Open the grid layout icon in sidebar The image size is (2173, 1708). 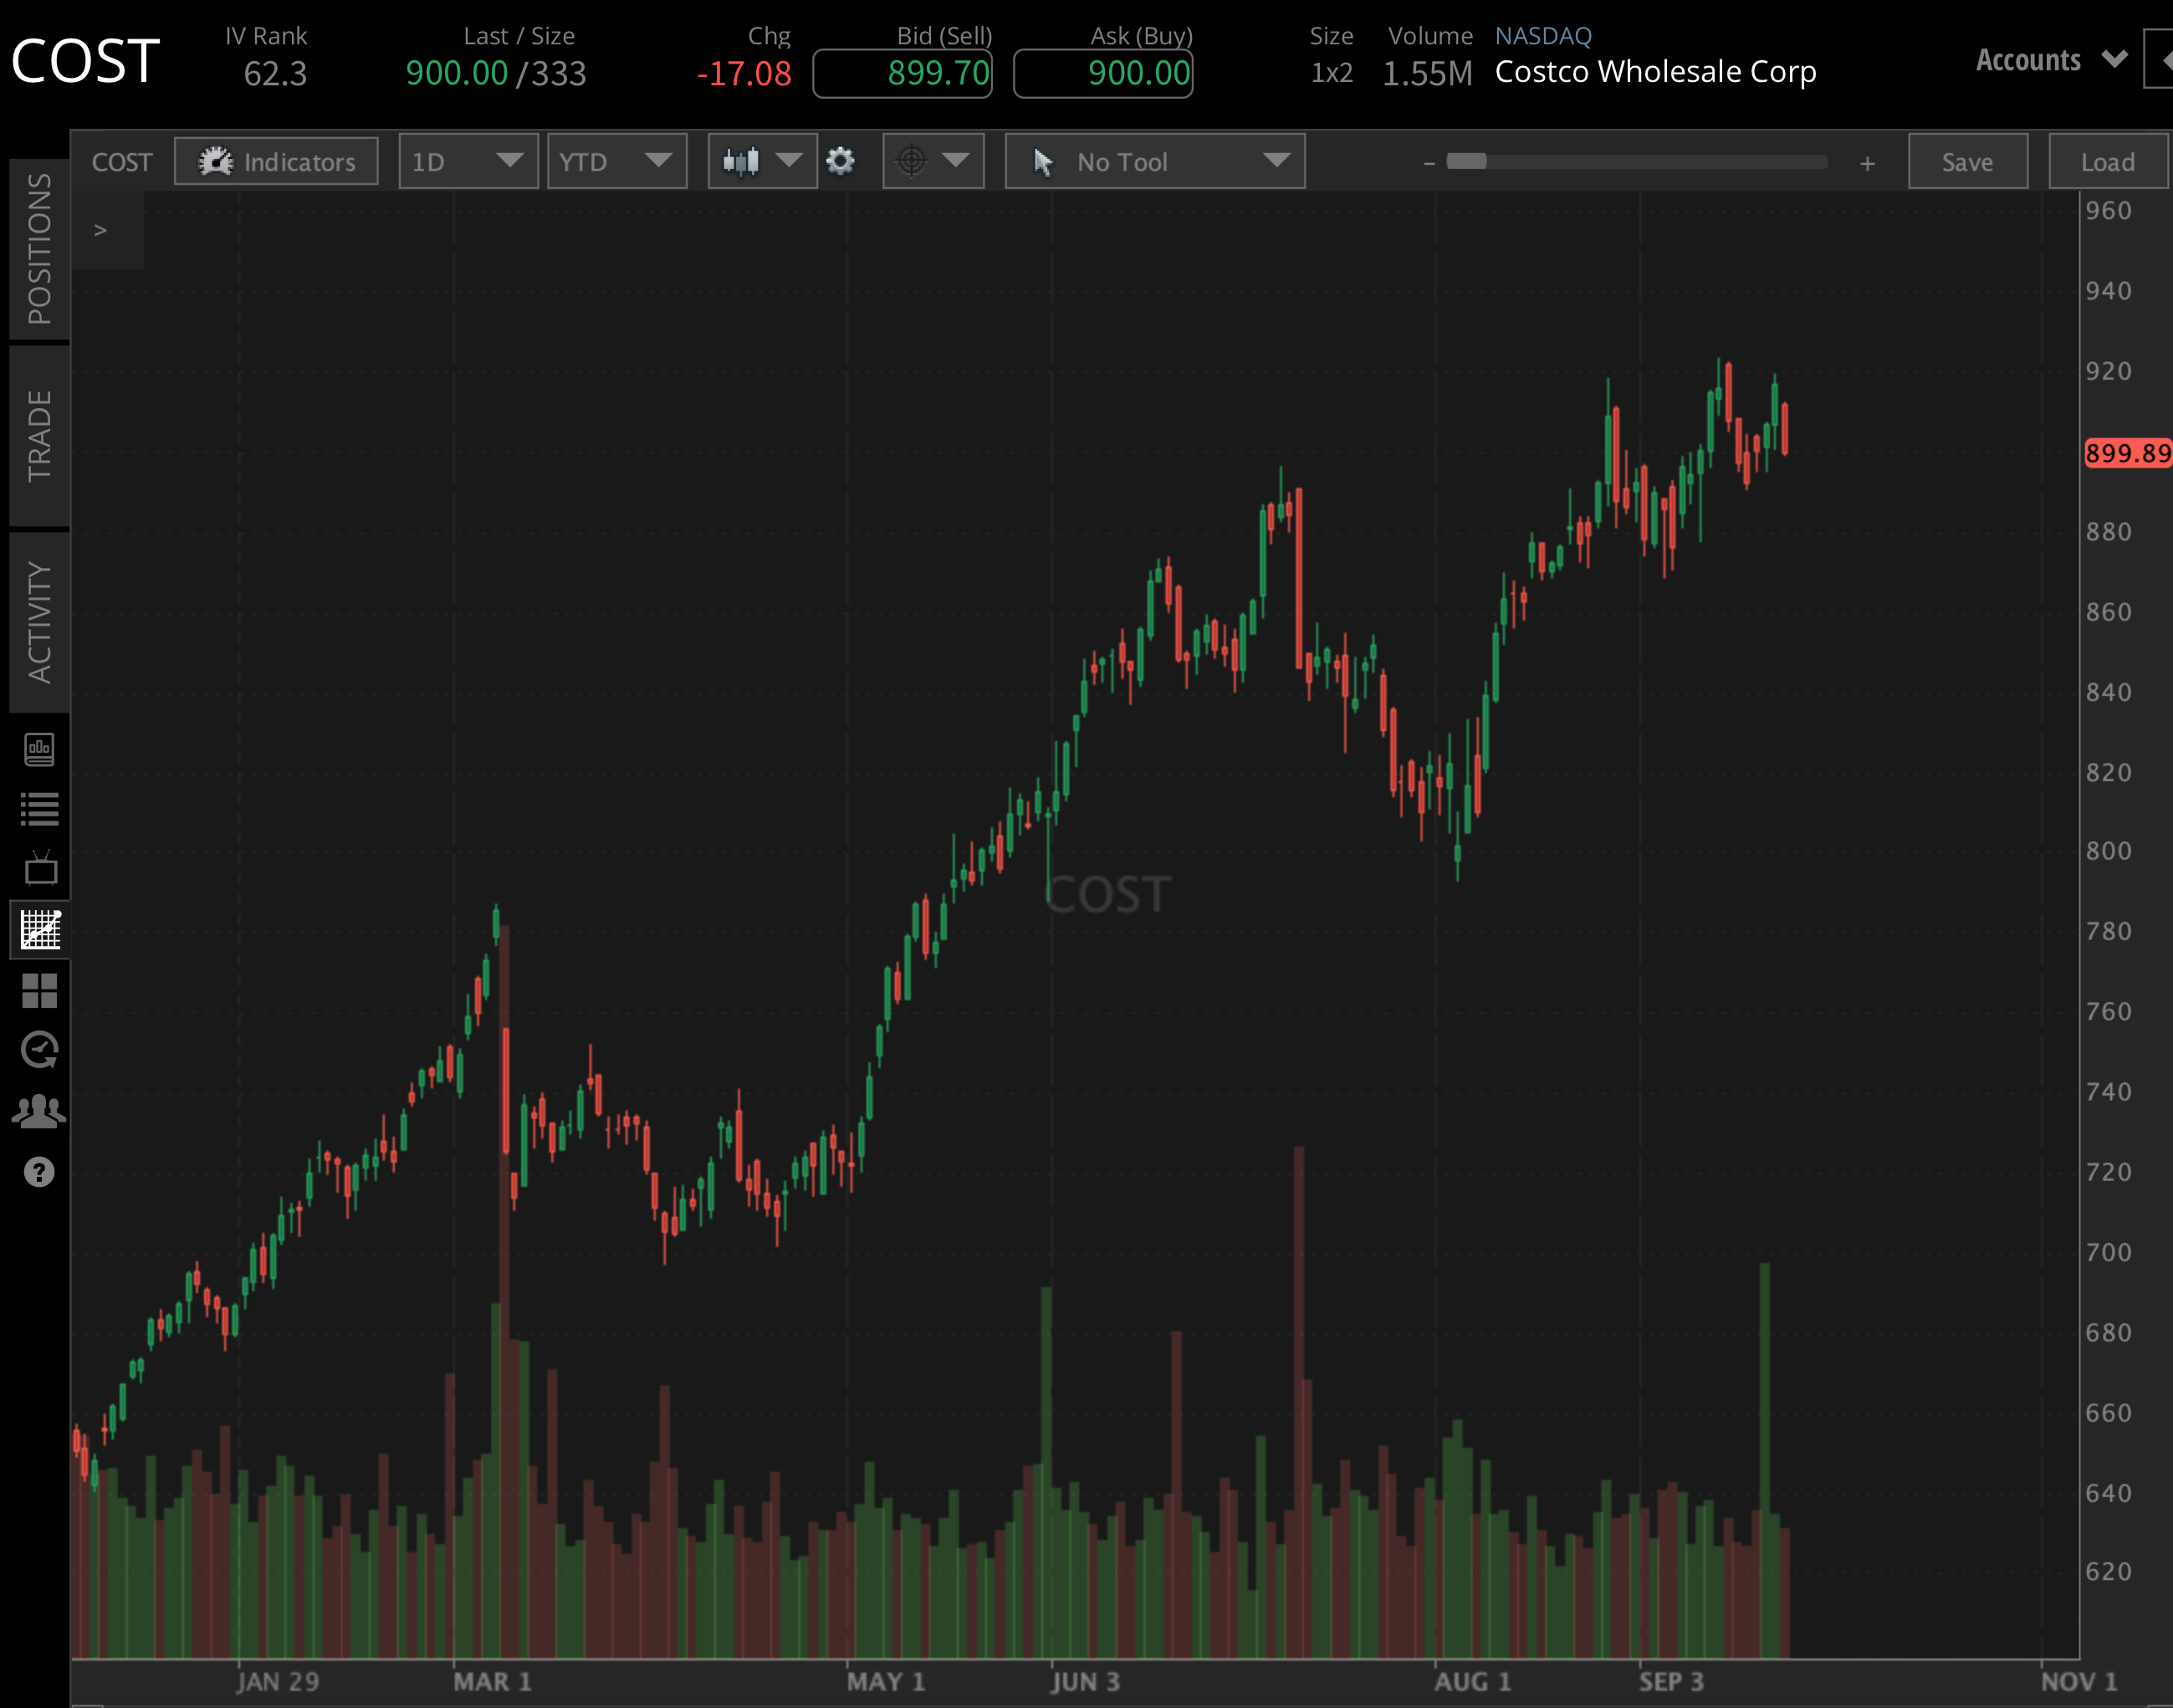[x=39, y=990]
